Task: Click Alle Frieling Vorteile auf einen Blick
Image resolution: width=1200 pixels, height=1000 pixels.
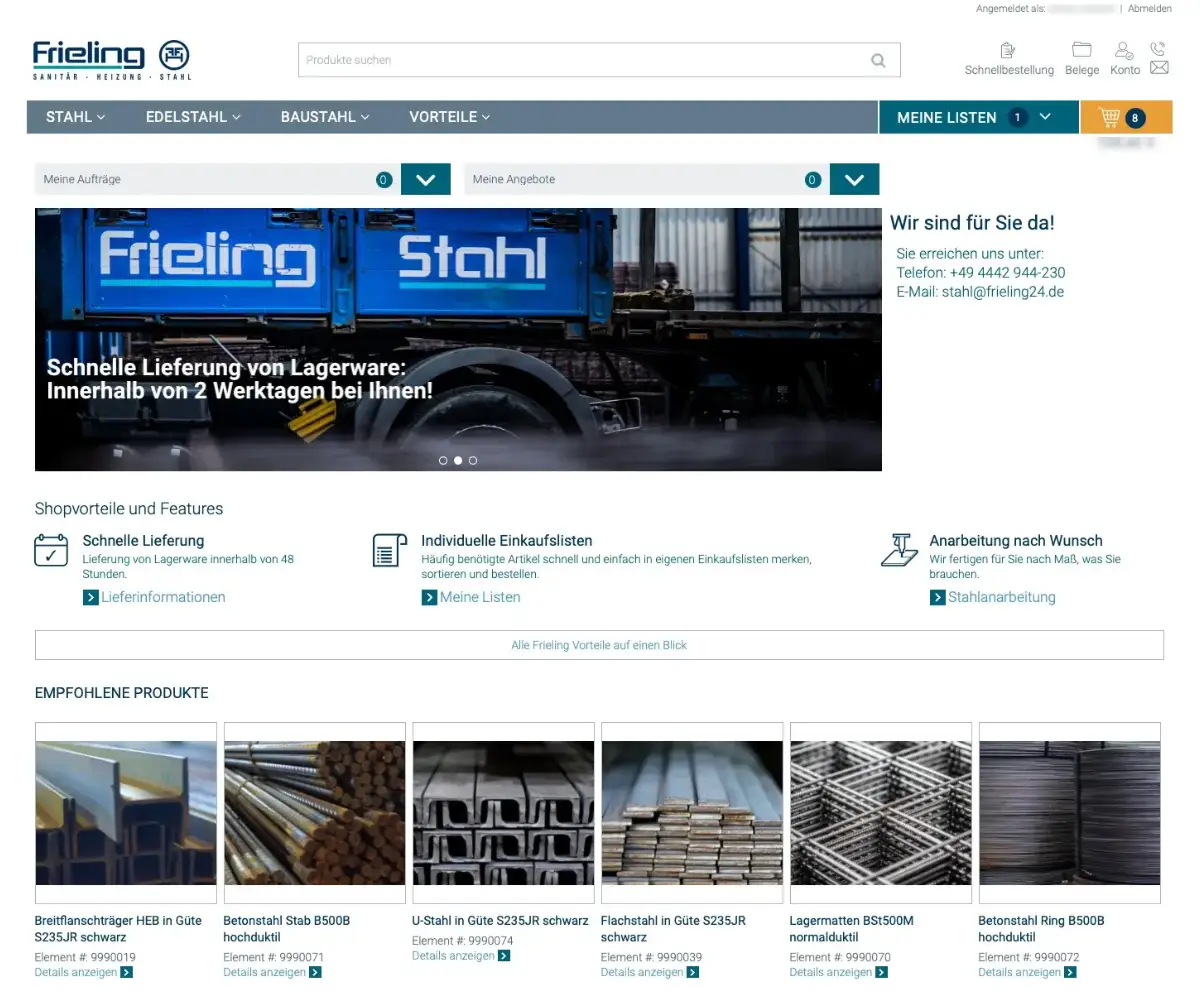Action: click(599, 645)
